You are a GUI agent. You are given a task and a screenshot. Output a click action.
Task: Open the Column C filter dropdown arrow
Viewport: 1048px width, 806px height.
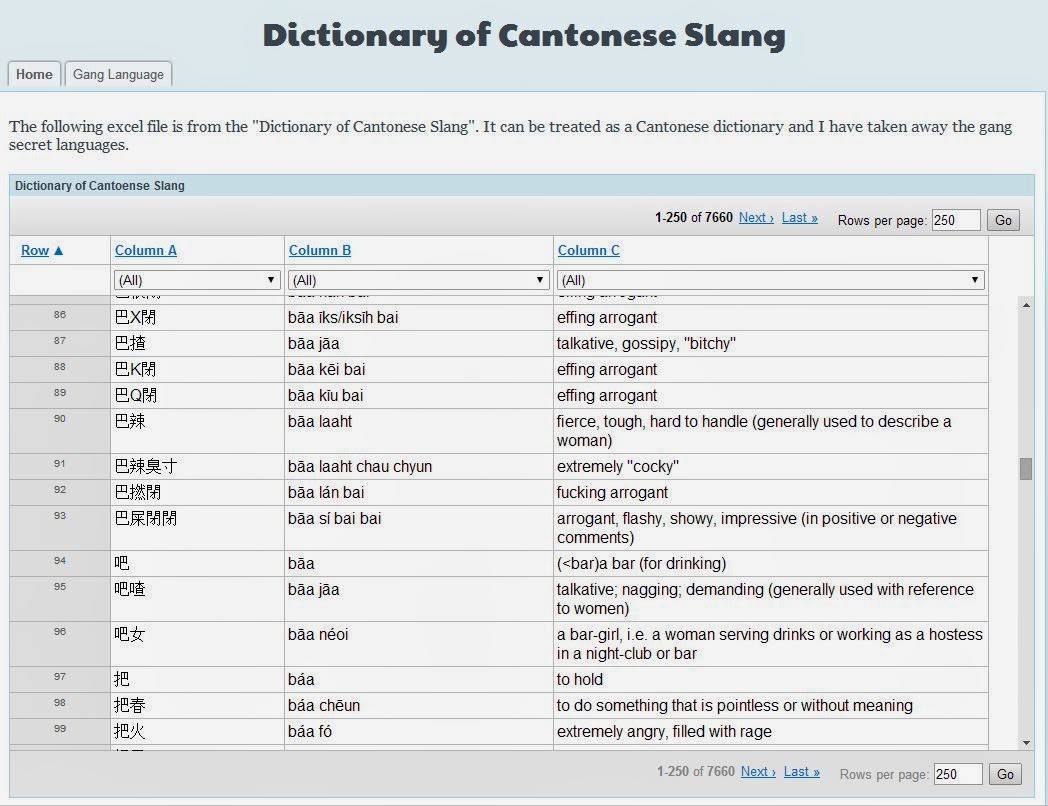coord(973,280)
